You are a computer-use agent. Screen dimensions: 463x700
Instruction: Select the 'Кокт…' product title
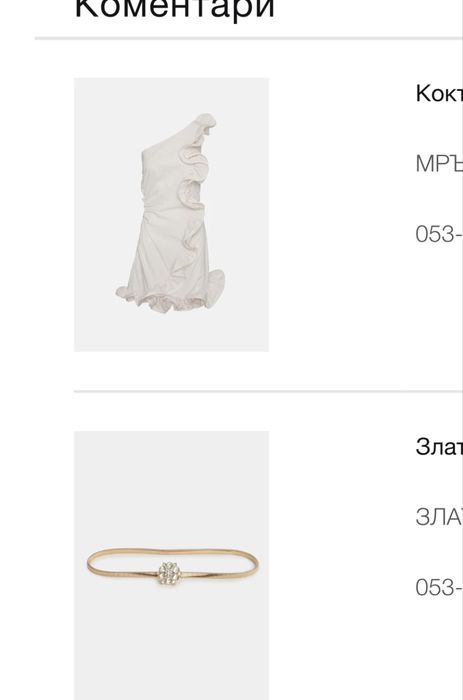pos(439,94)
